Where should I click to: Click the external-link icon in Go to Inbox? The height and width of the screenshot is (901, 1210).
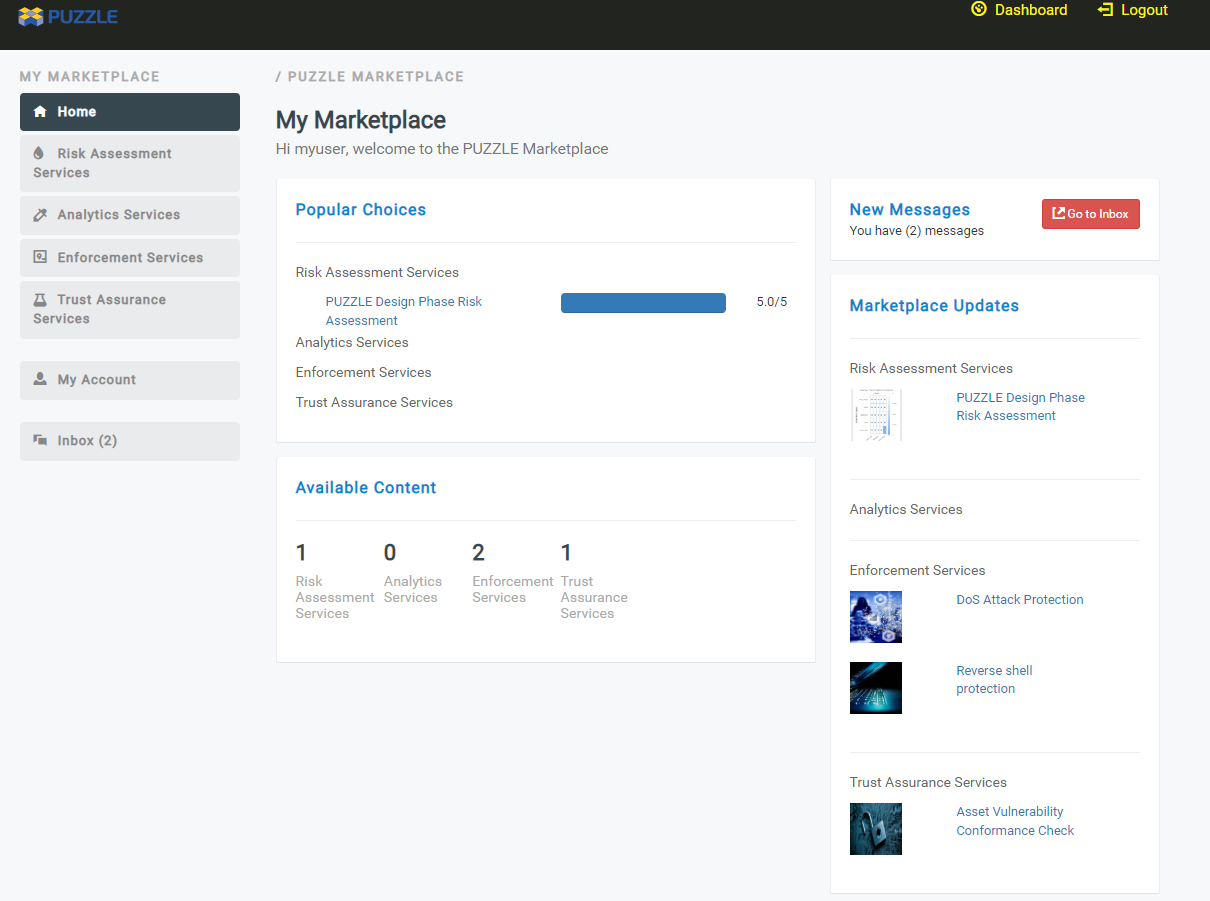(1058, 214)
